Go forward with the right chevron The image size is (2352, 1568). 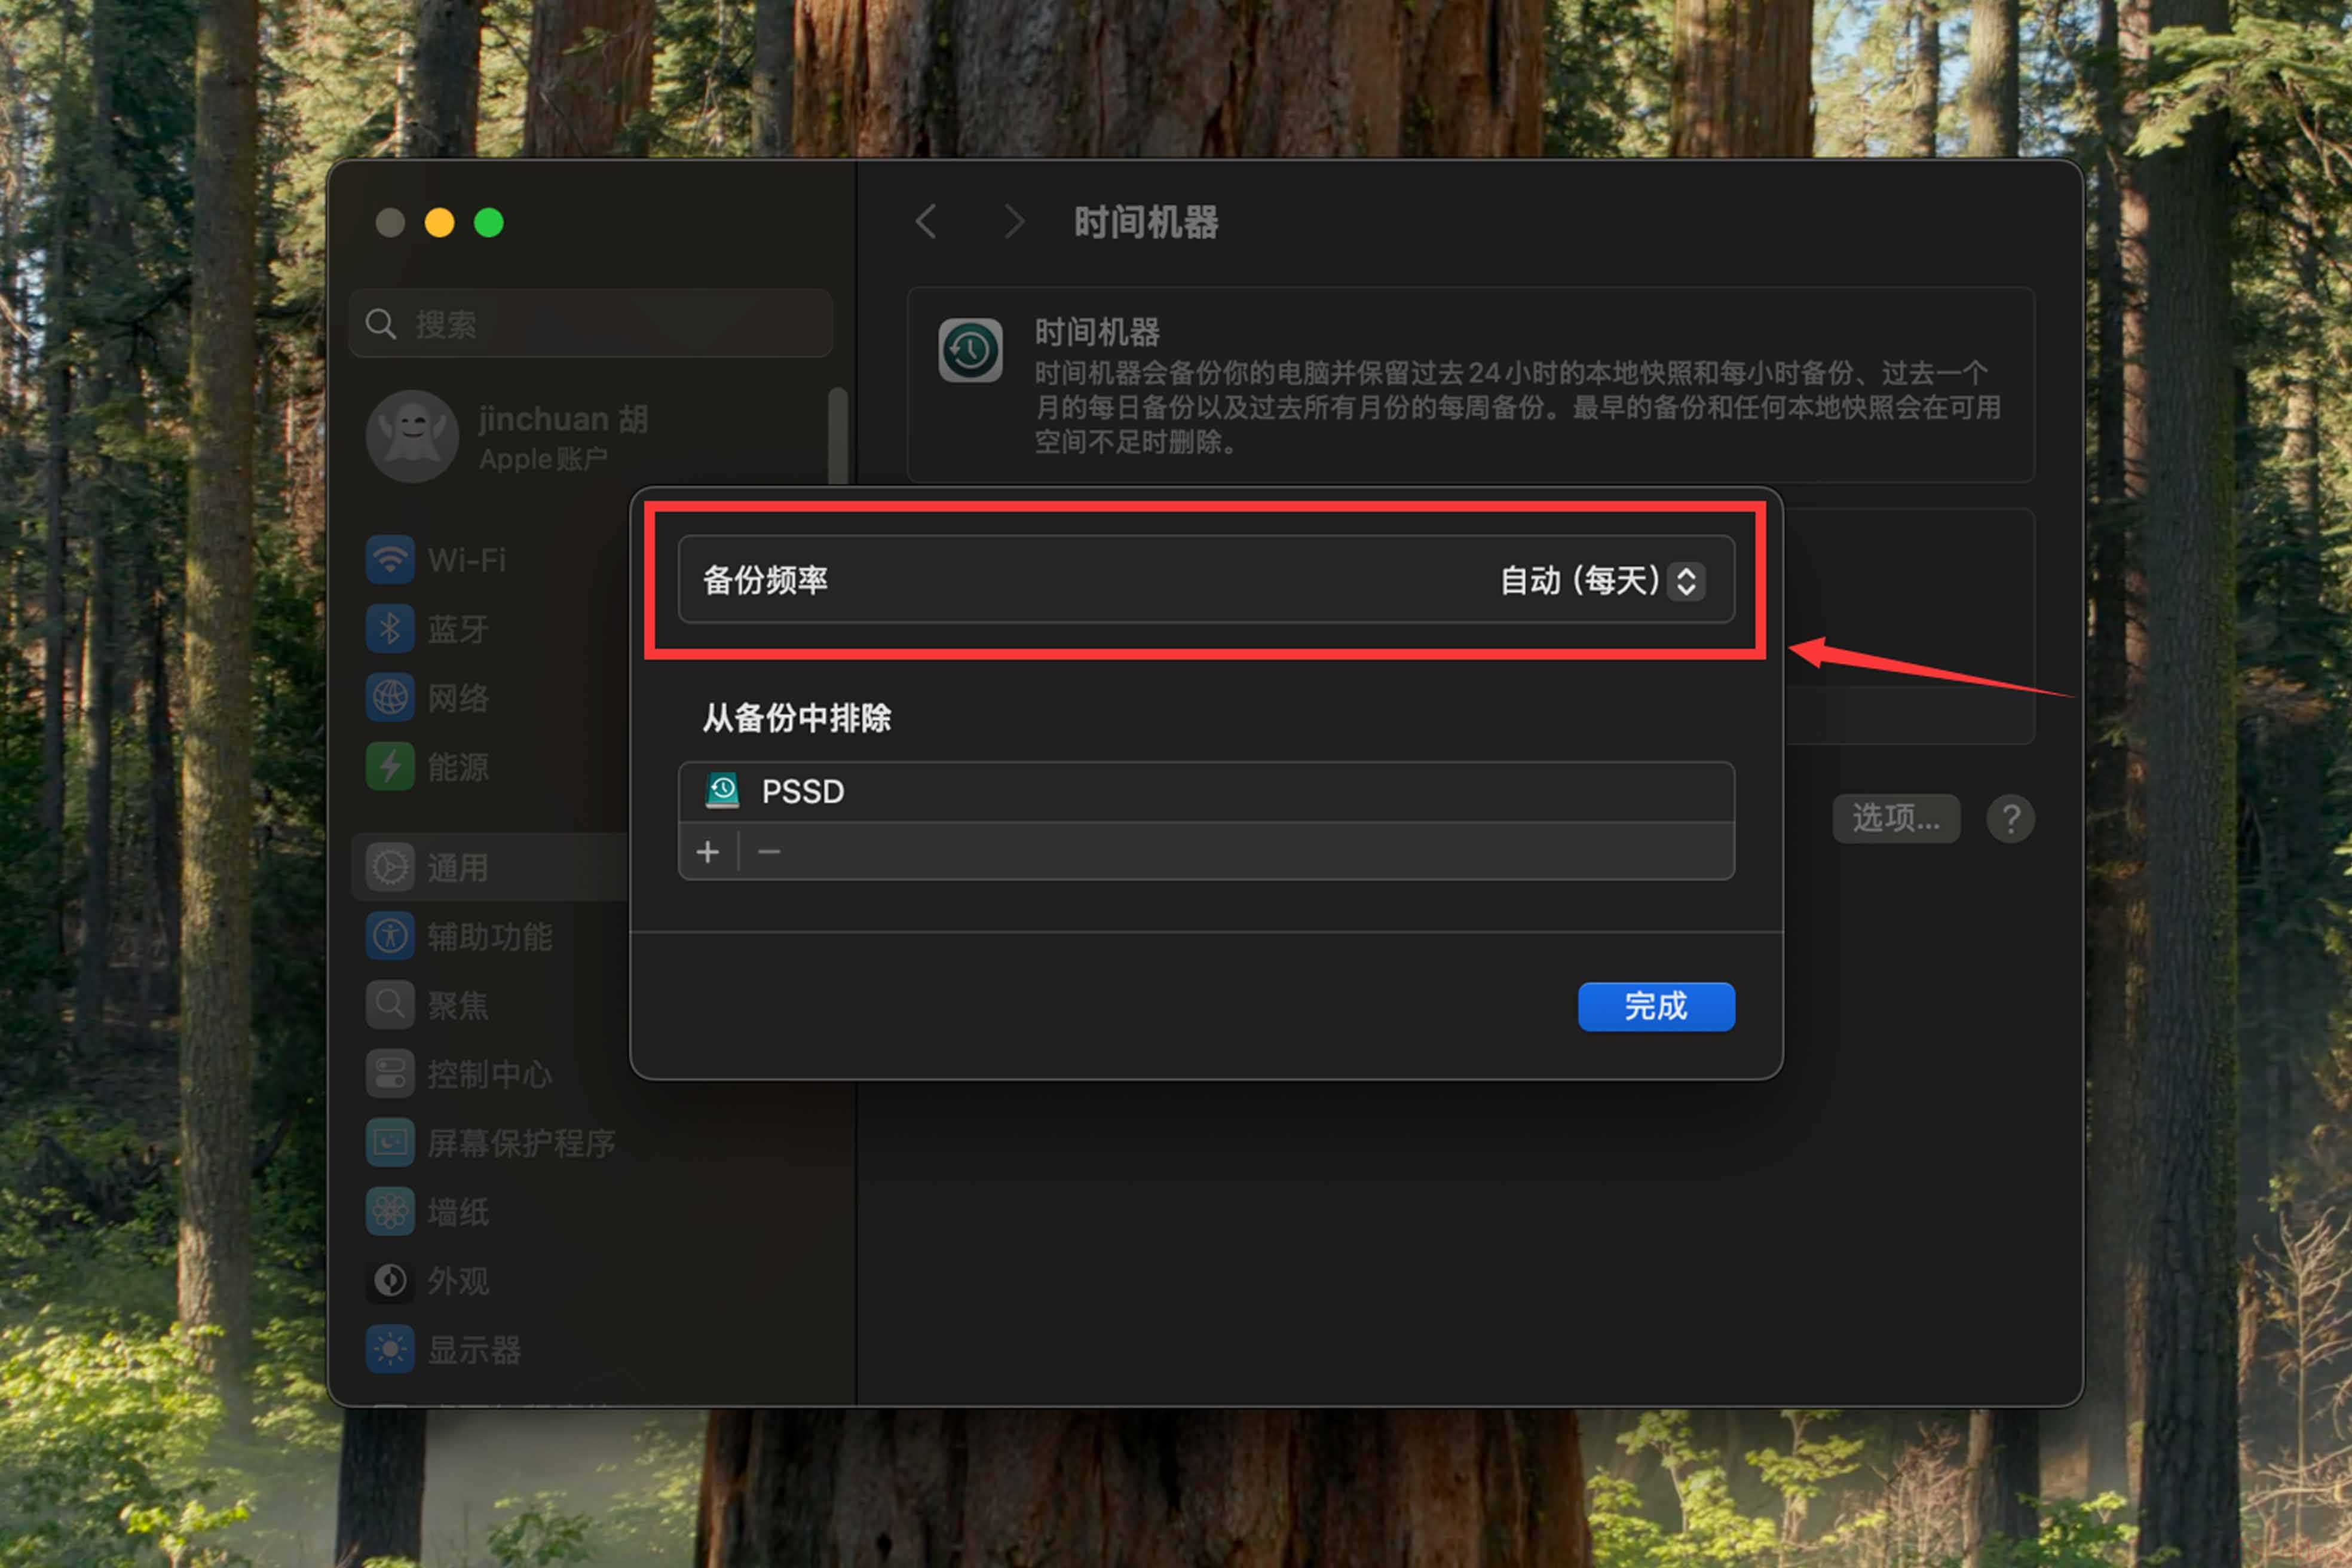(1014, 222)
